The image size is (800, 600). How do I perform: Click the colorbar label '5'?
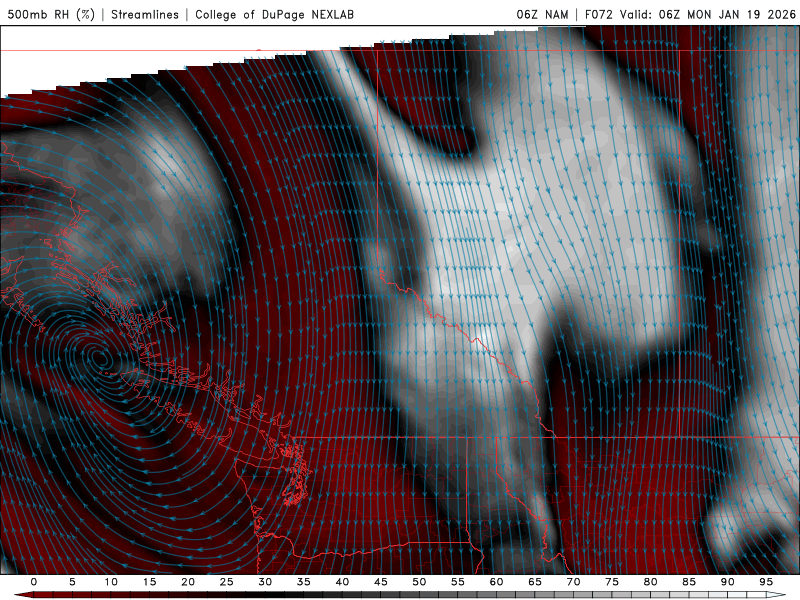click(x=72, y=582)
